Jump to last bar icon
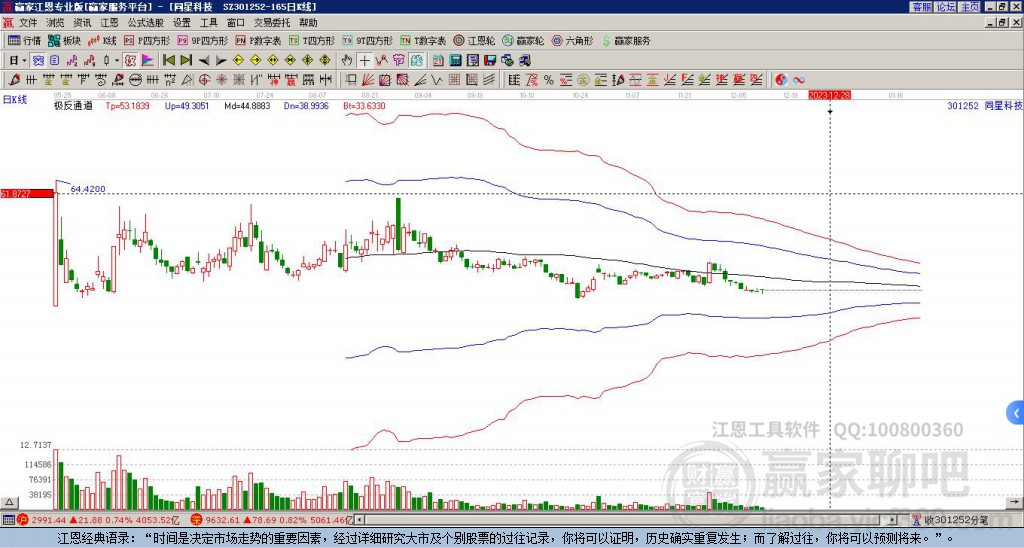The width and height of the screenshot is (1024, 548). coord(186,60)
